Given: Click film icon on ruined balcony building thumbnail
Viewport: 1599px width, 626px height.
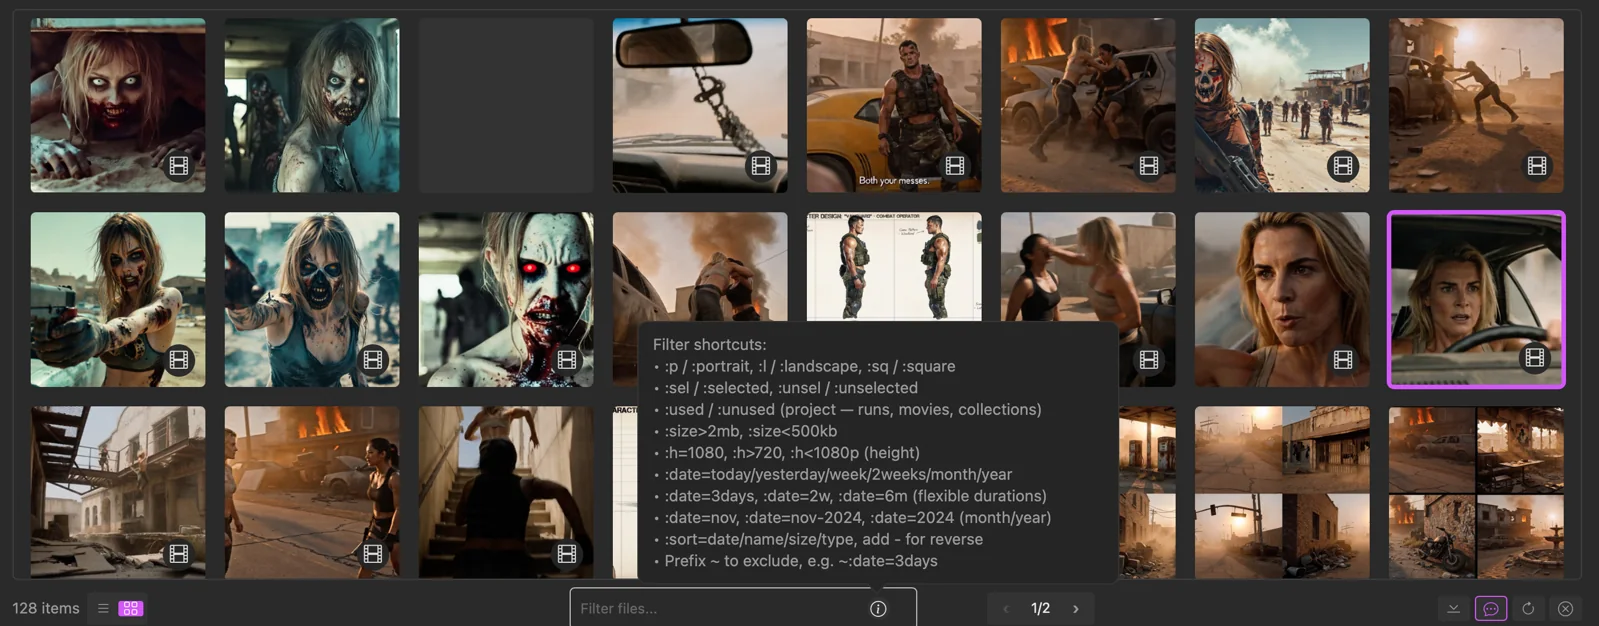Looking at the screenshot, I should click(x=179, y=554).
